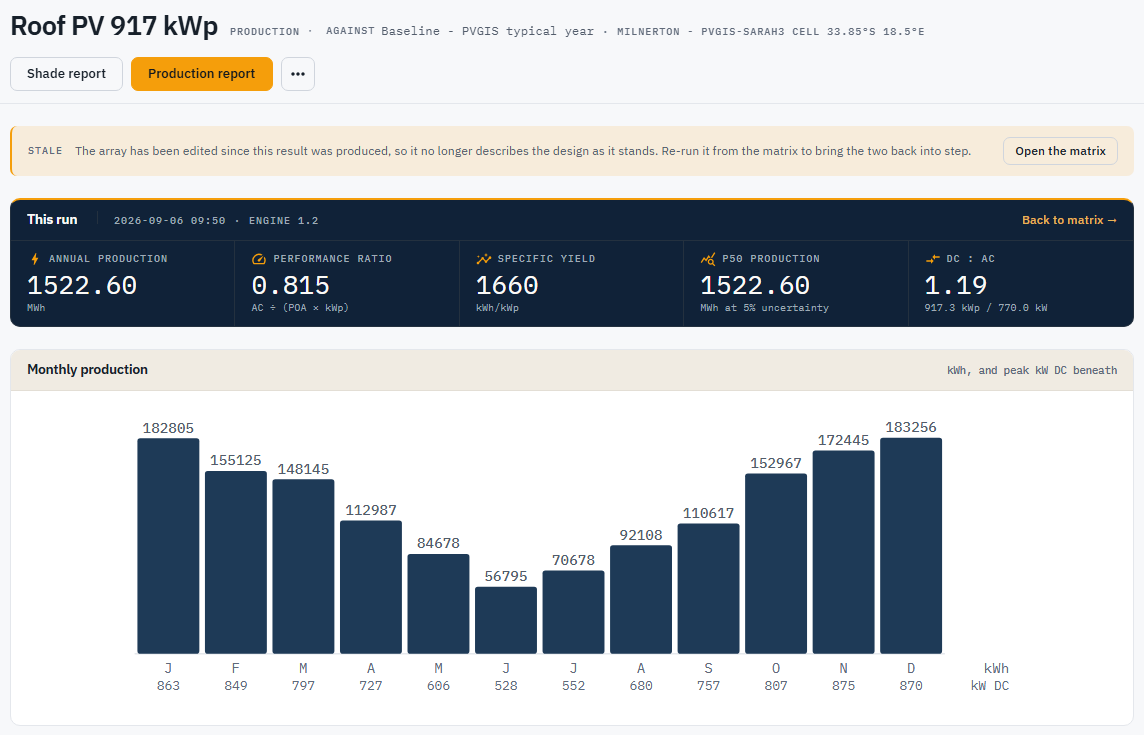
Task: Select the peak kW DC value 528
Action: click(x=506, y=686)
